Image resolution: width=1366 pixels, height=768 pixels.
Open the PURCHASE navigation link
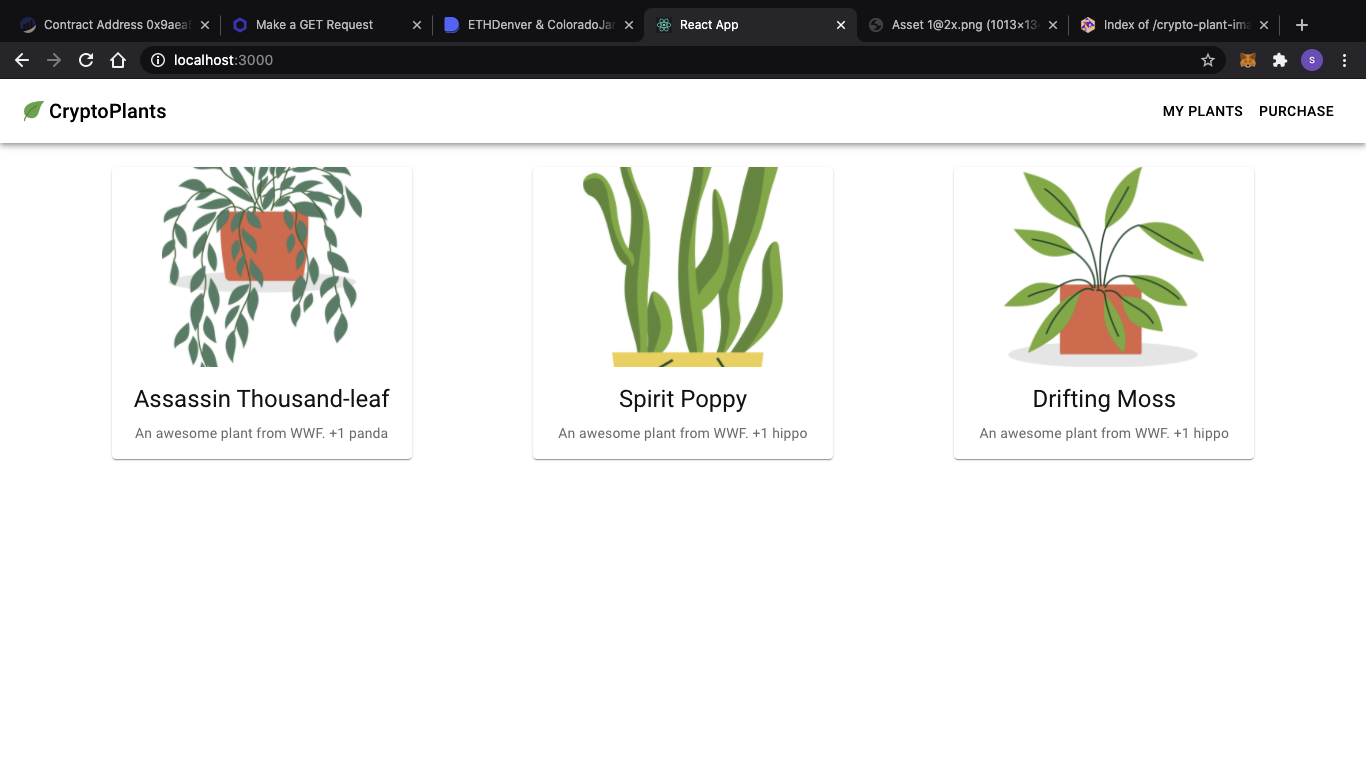1296,111
